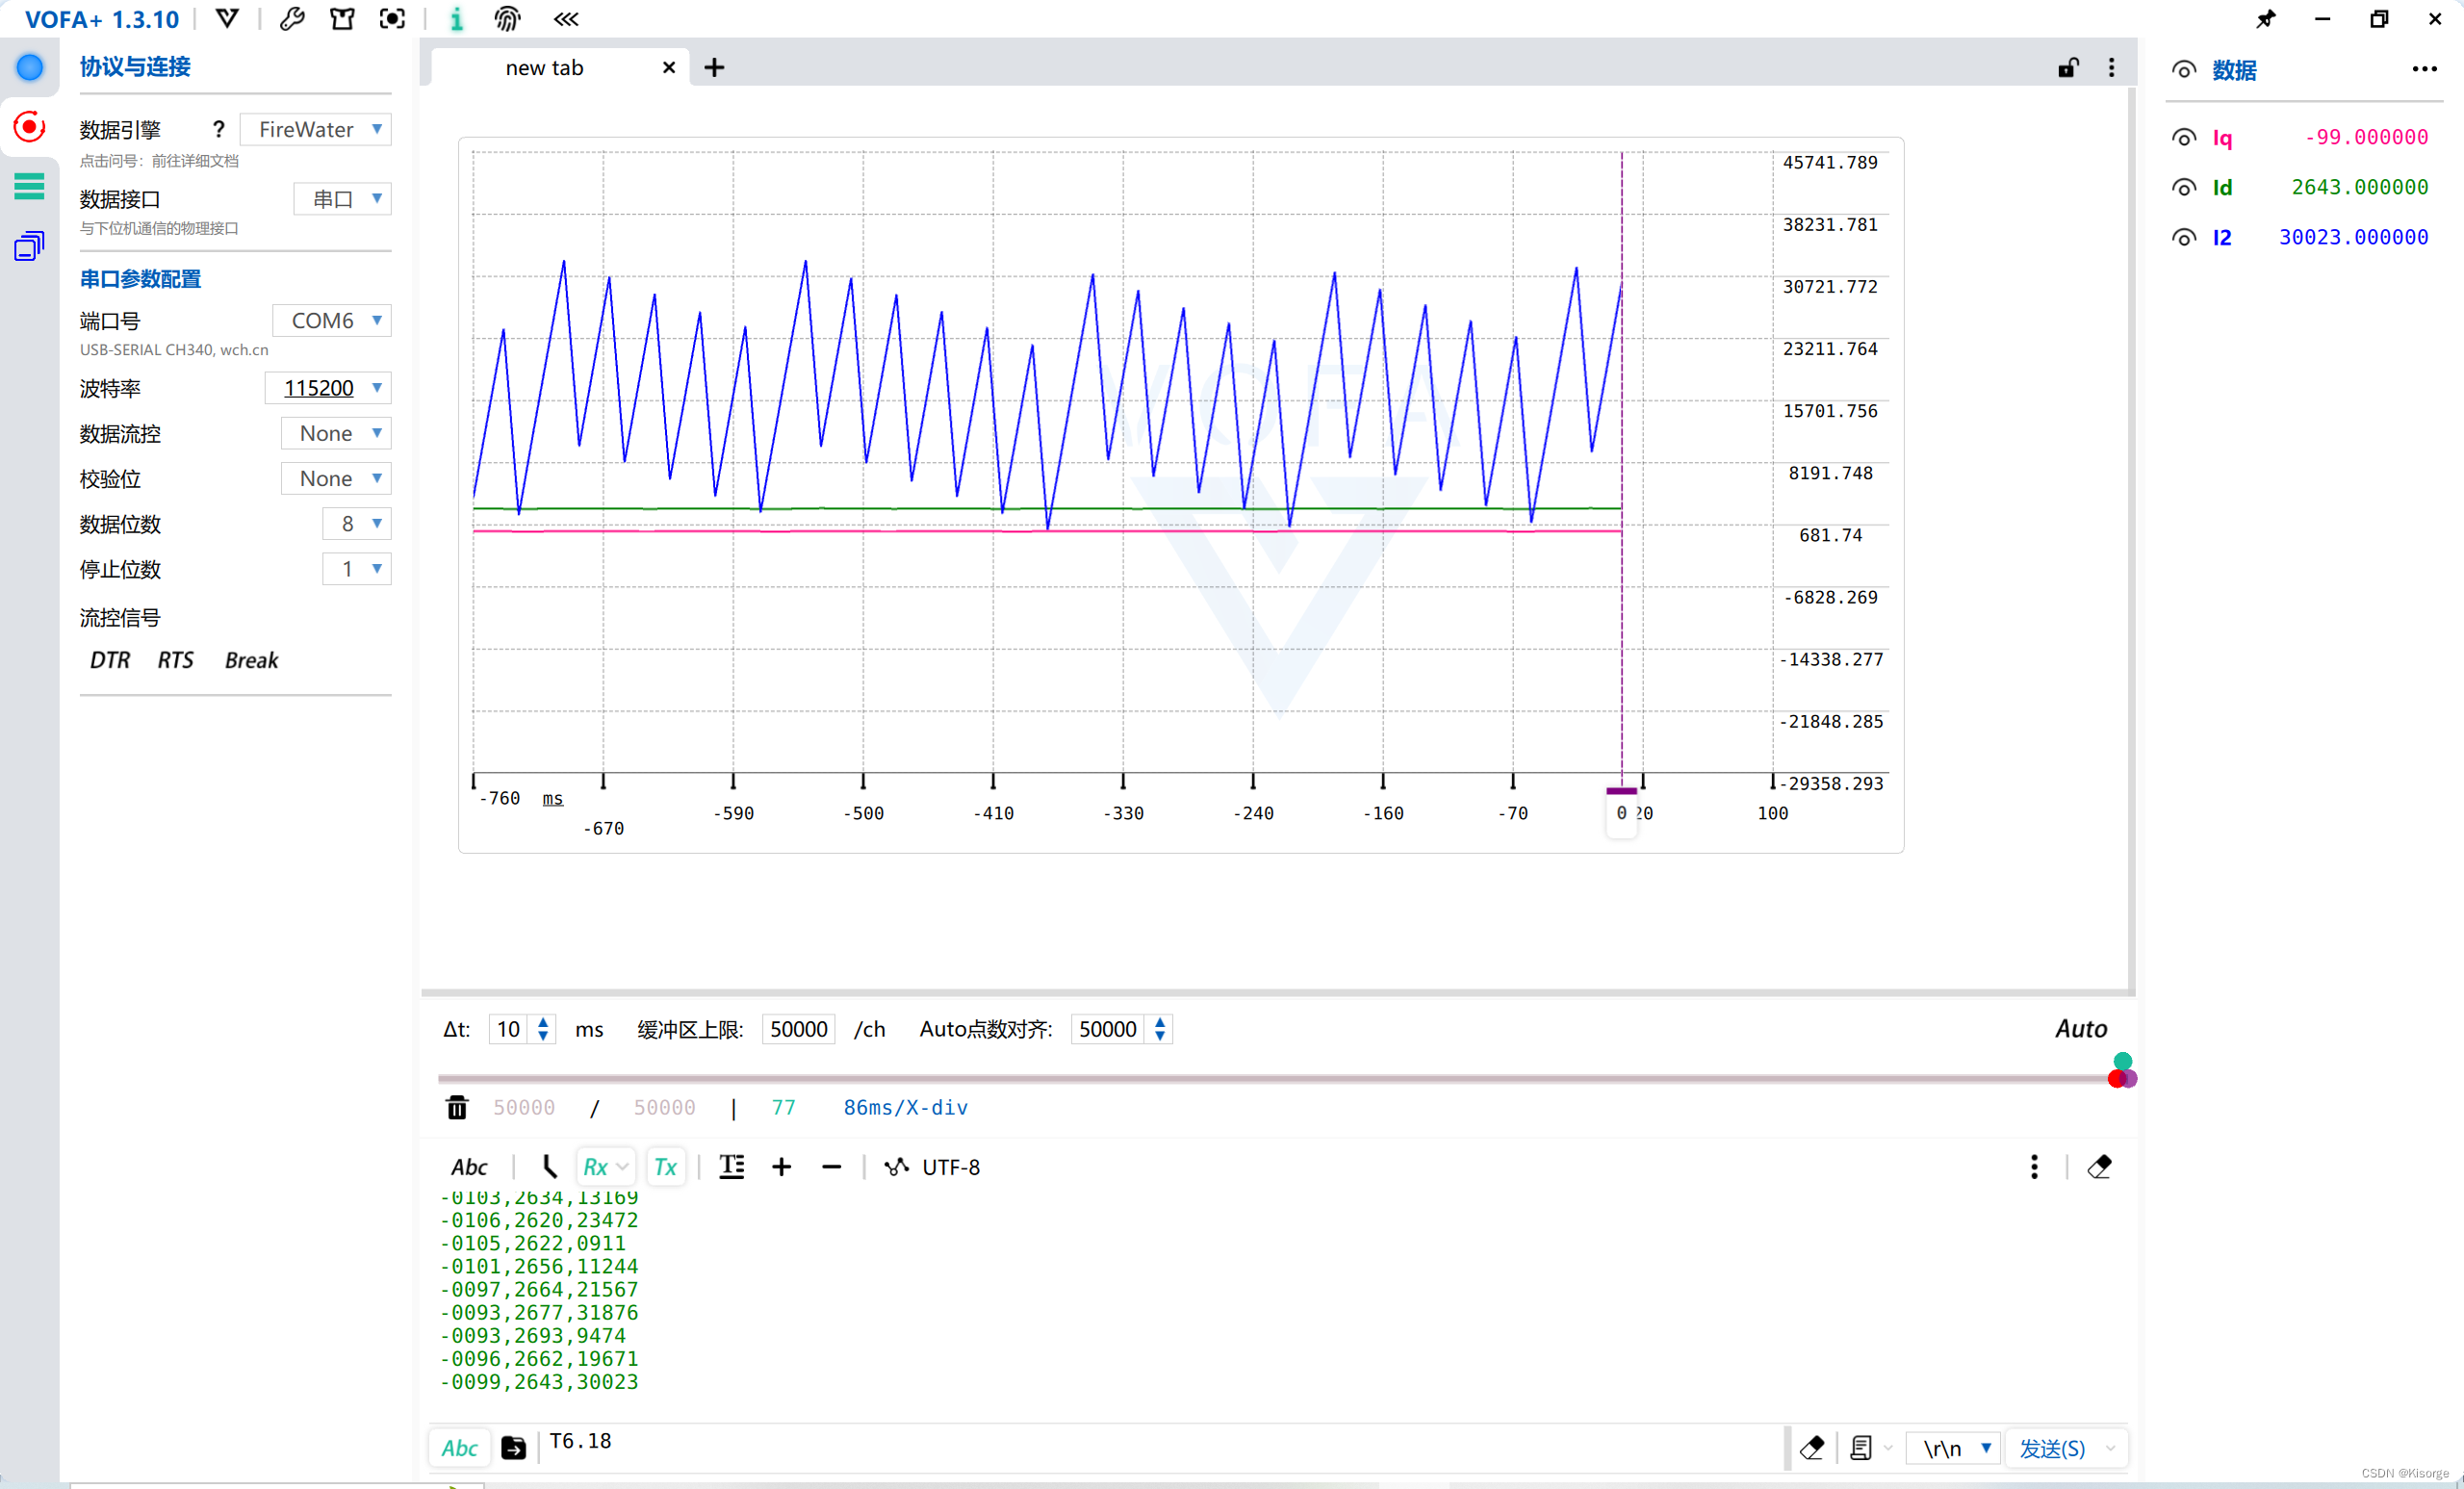Expand the COM6 port dropdown
2464x1489 pixels.
tap(334, 321)
